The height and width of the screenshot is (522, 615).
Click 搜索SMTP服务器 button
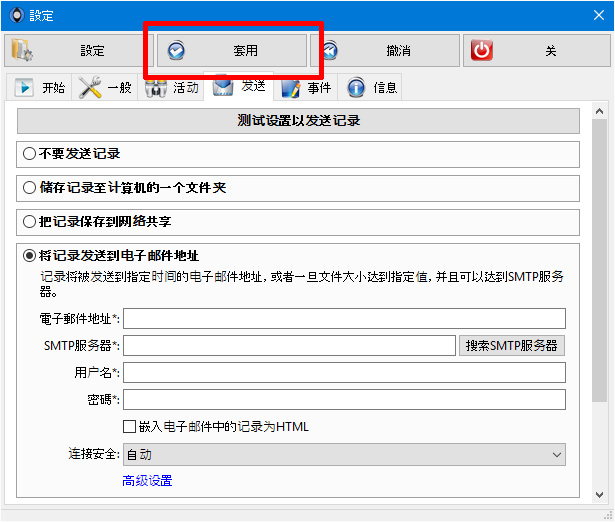(x=512, y=346)
